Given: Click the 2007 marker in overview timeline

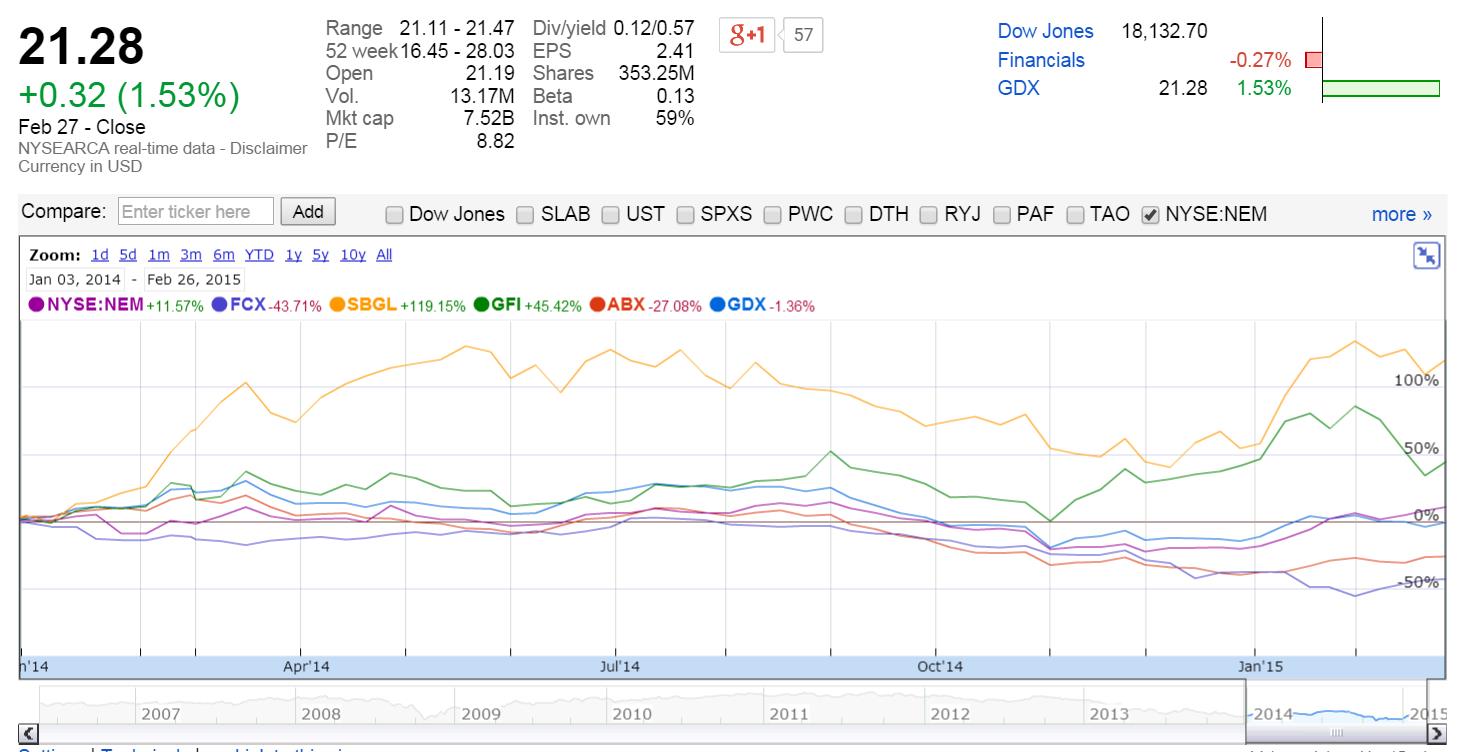Looking at the screenshot, I should 161,714.
